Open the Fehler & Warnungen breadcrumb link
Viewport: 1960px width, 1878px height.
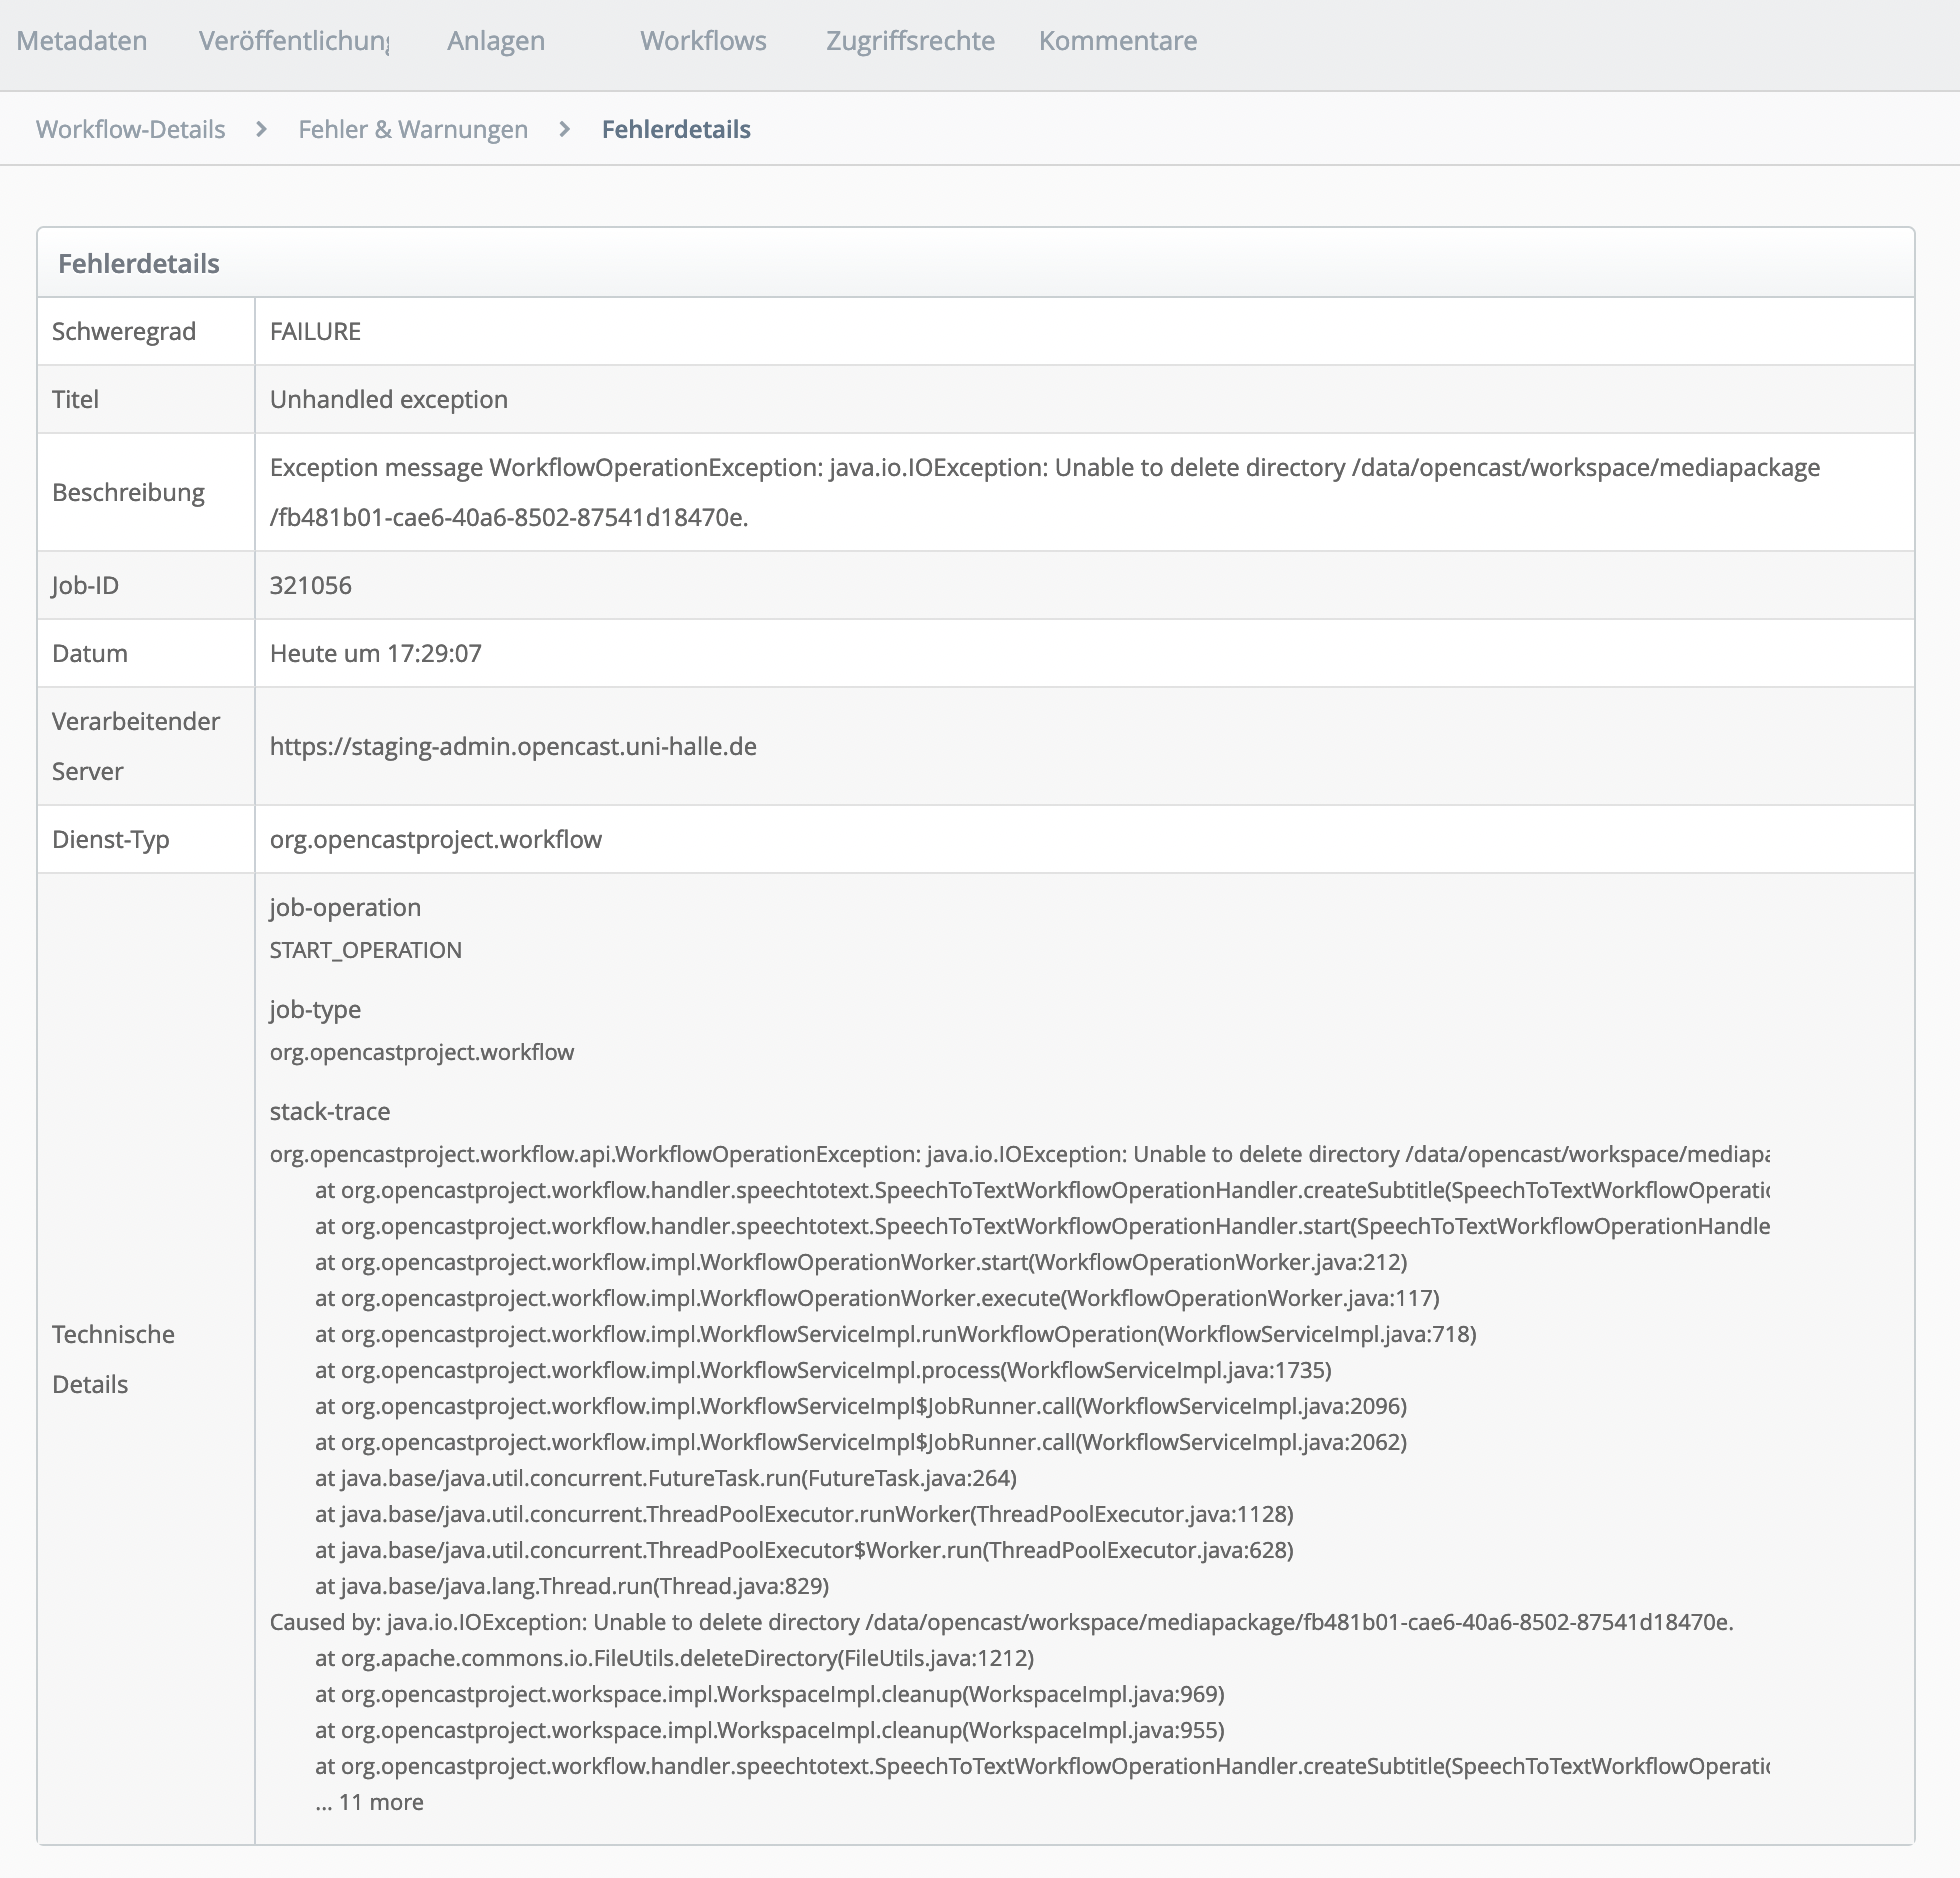[x=413, y=129]
